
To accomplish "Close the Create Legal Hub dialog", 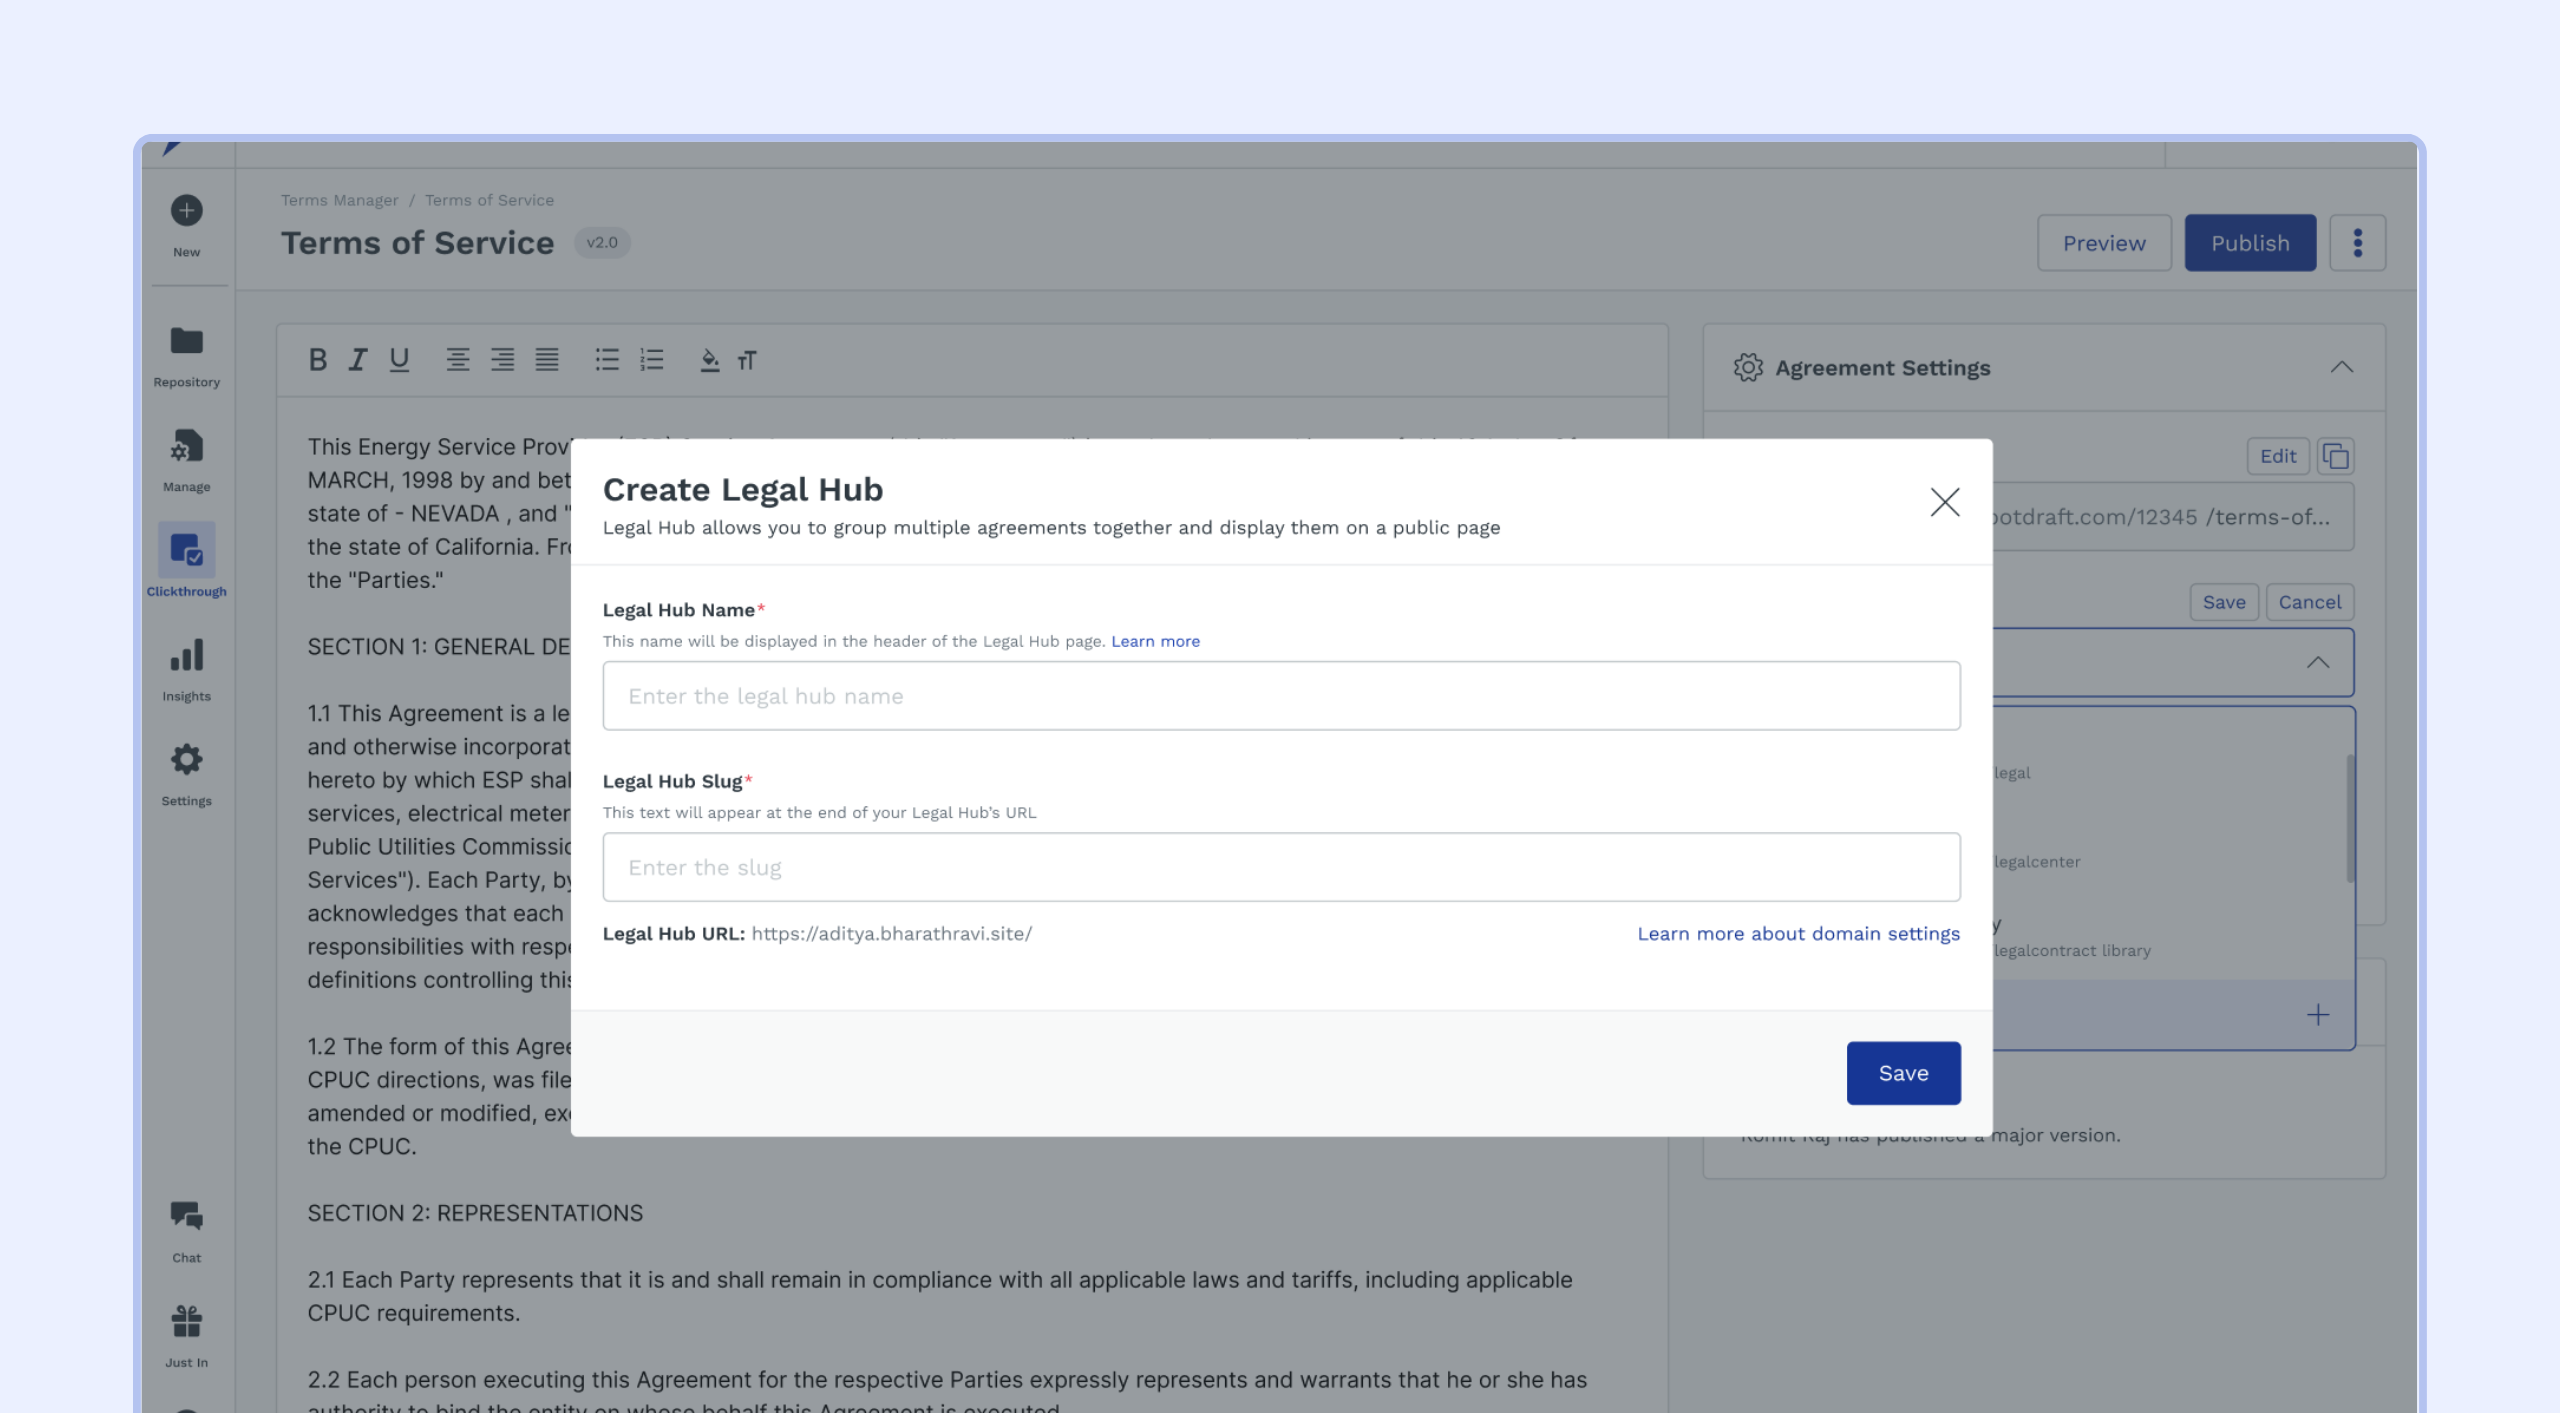I will (x=1944, y=502).
